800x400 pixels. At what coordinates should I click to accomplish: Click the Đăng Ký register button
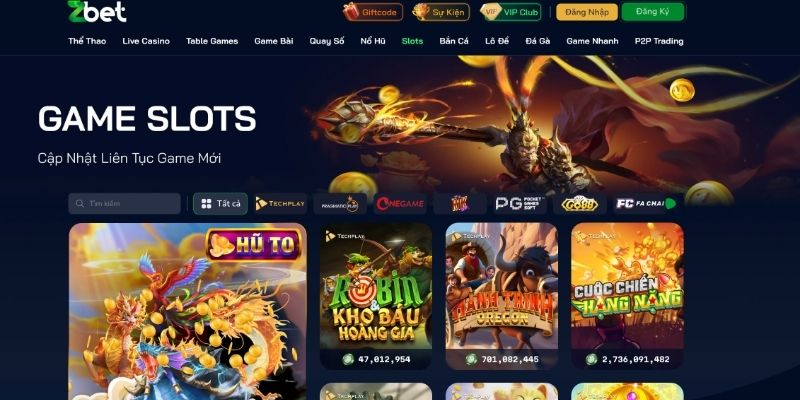[653, 12]
